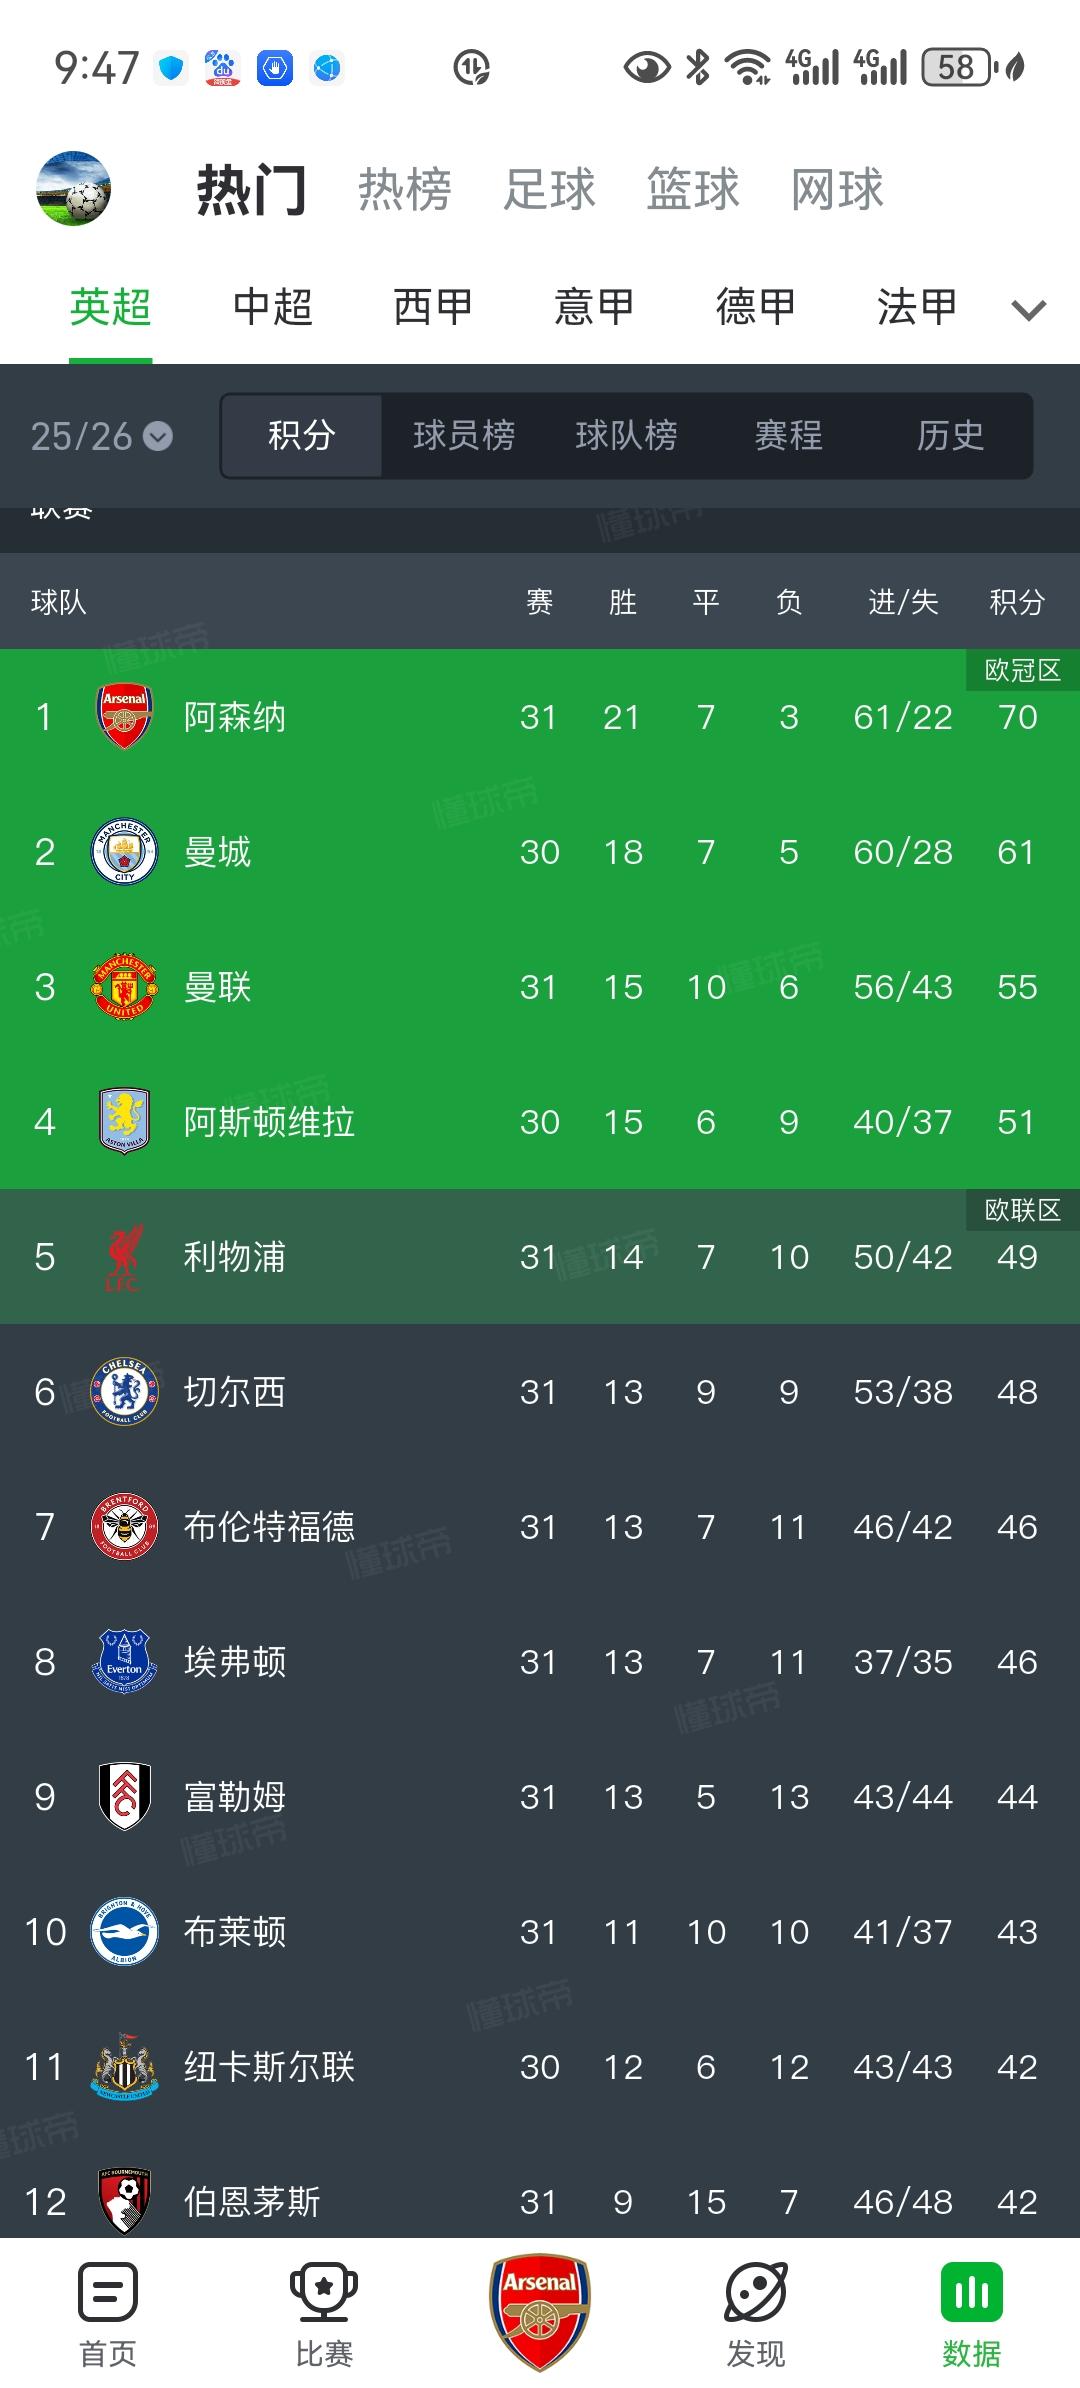Expand the 25/26 season selector
The image size is (1080, 2388).
[103, 436]
